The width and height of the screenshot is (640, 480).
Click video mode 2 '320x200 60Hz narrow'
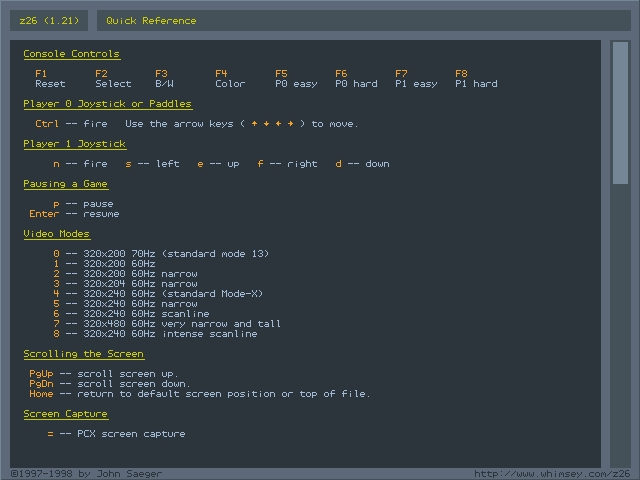pos(125,274)
